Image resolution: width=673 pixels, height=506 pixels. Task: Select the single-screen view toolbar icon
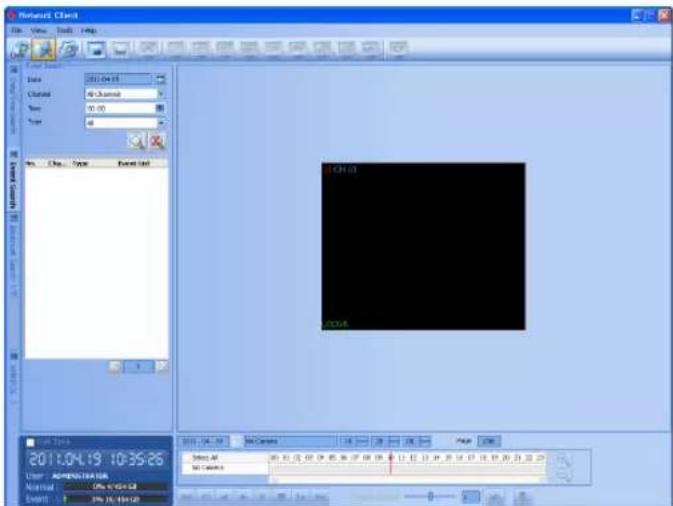click(96, 49)
